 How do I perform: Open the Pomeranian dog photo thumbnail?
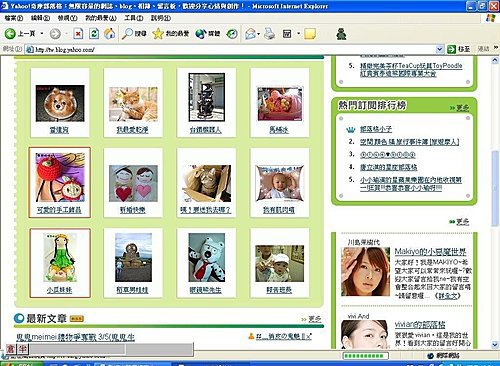click(60, 103)
